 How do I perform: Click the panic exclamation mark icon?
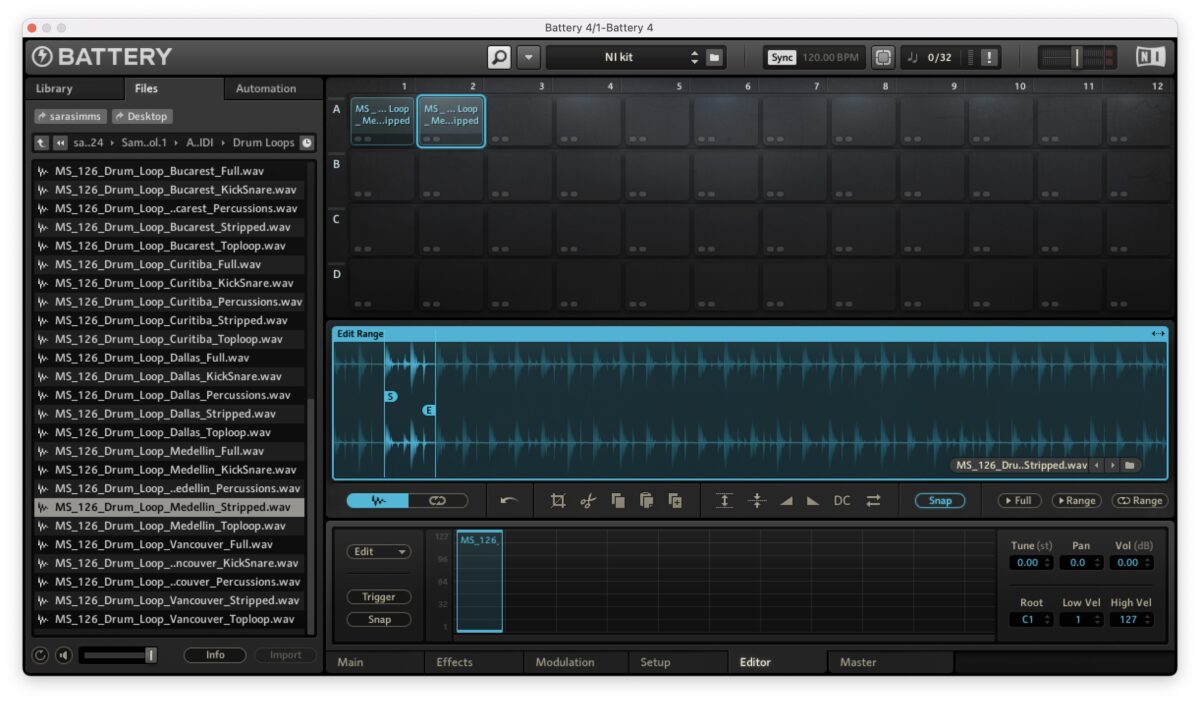point(989,58)
